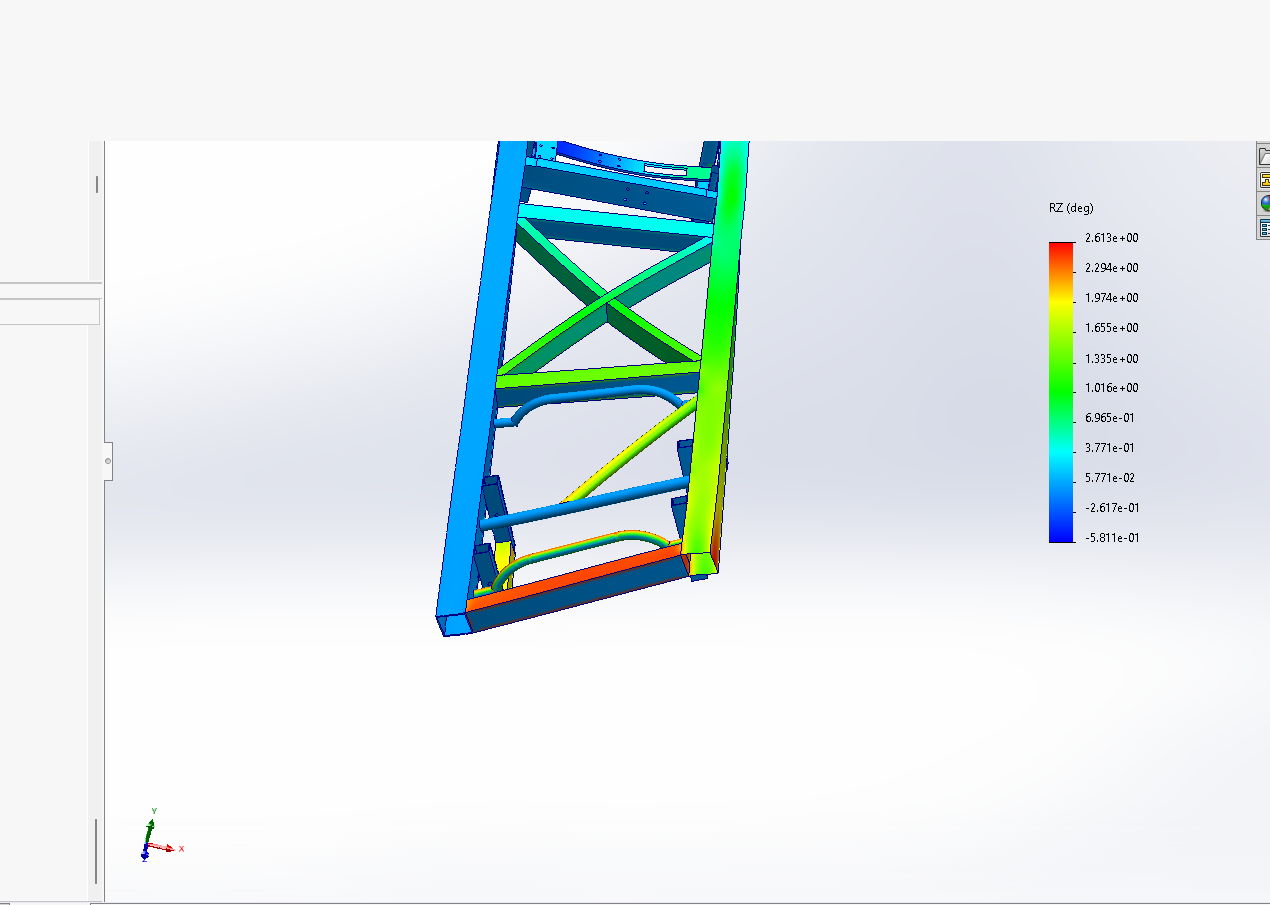The height and width of the screenshot is (905, 1270).
Task: Click the empty field in left panel
Action: pos(50,311)
